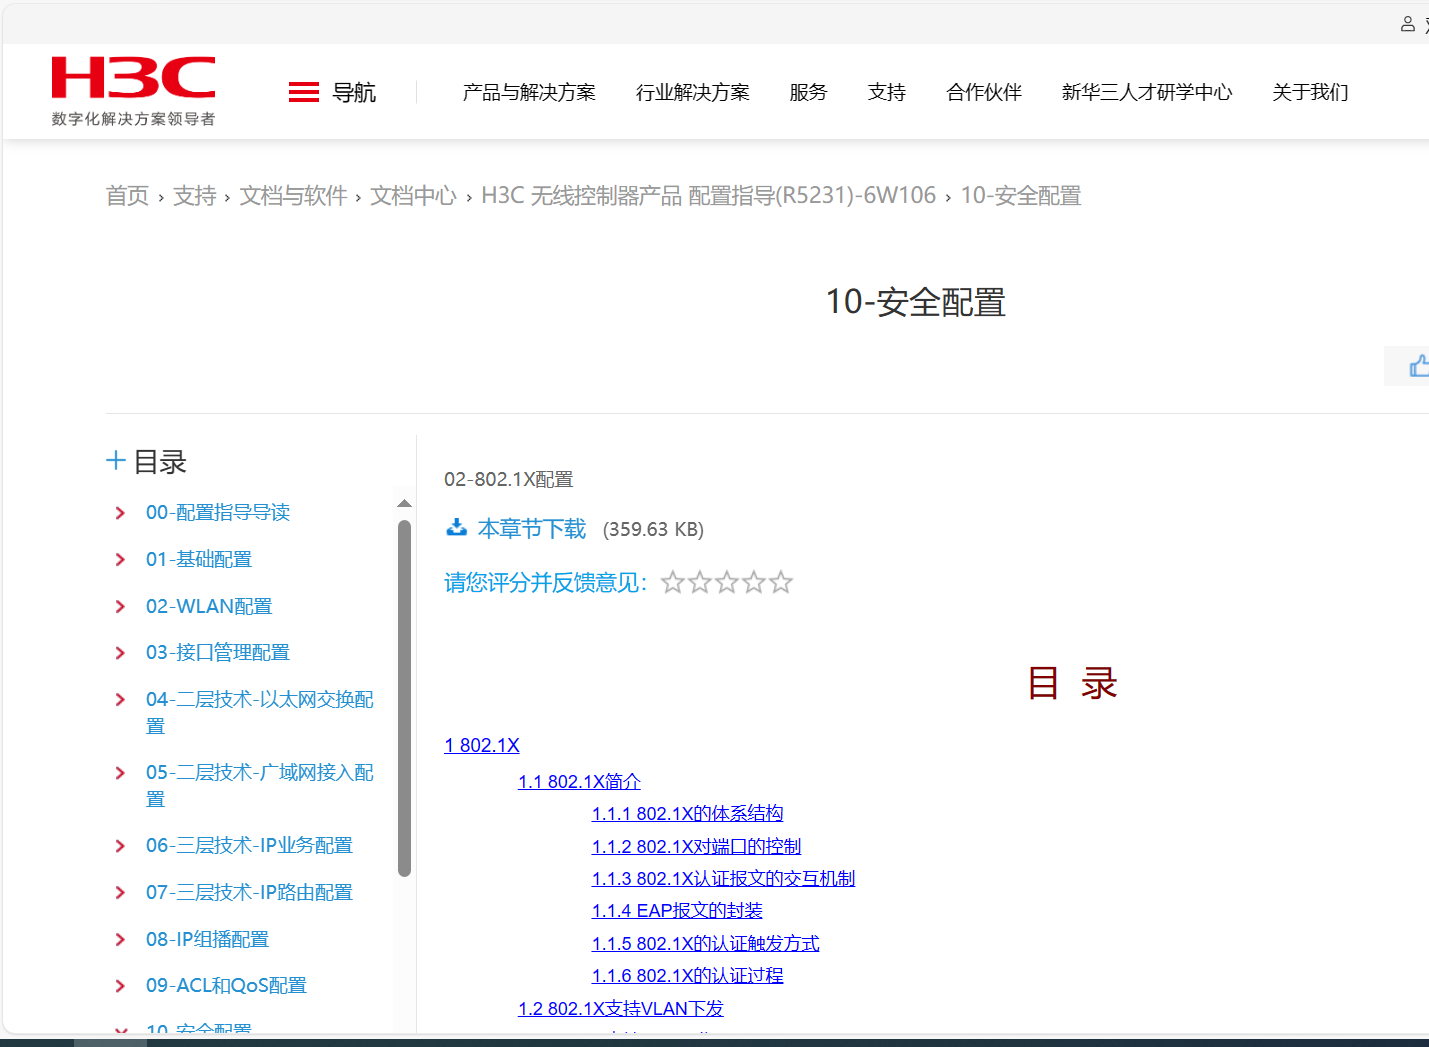Viewport: 1429px width, 1047px height.
Task: Select 01-基础配置 in the sidebar
Action: tap(199, 560)
